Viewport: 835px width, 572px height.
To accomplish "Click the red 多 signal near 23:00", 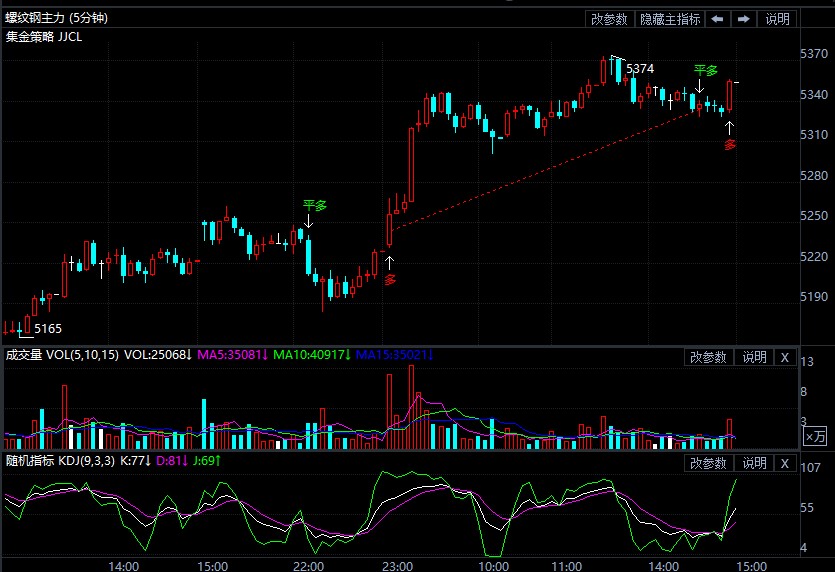I will coord(390,279).
